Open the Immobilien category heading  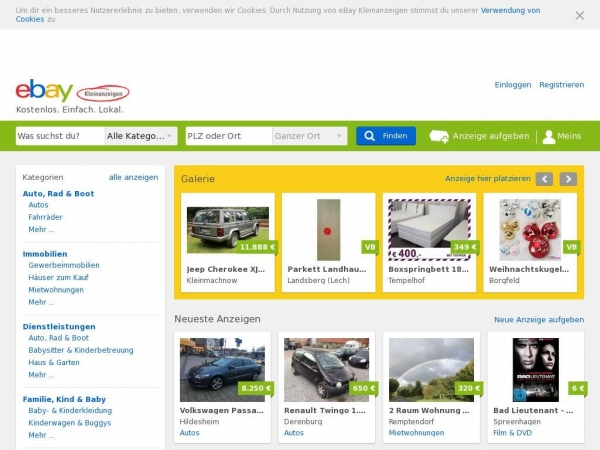[x=45, y=254]
